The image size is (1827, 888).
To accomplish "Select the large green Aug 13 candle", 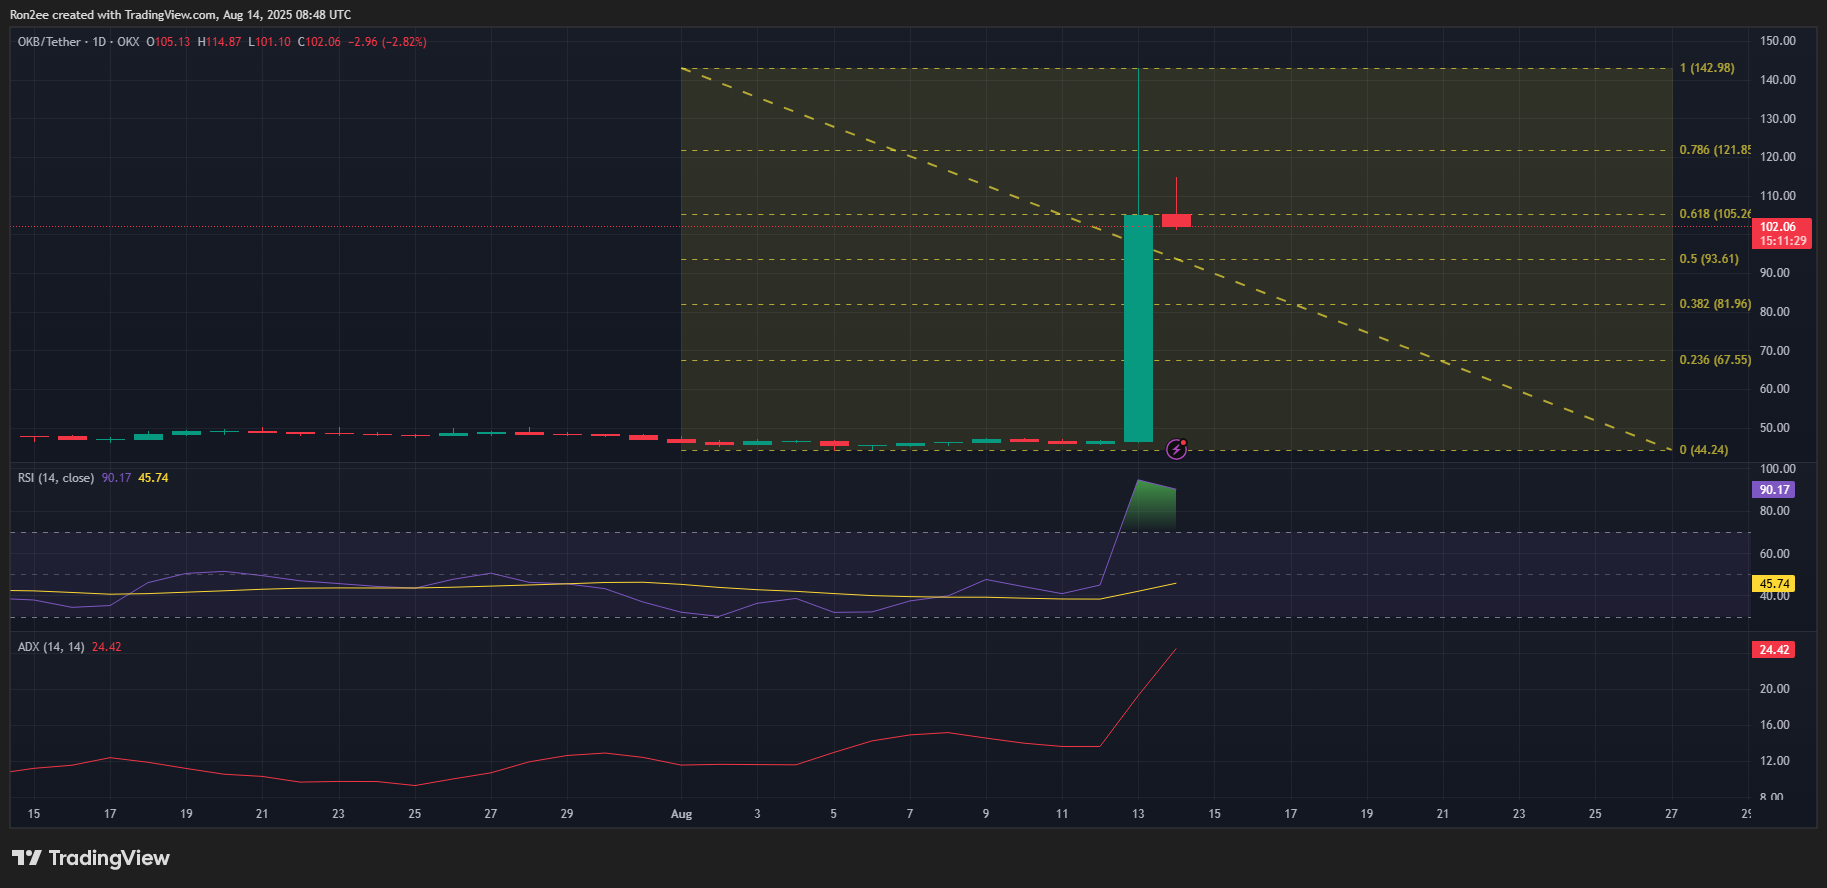I will point(1138,328).
